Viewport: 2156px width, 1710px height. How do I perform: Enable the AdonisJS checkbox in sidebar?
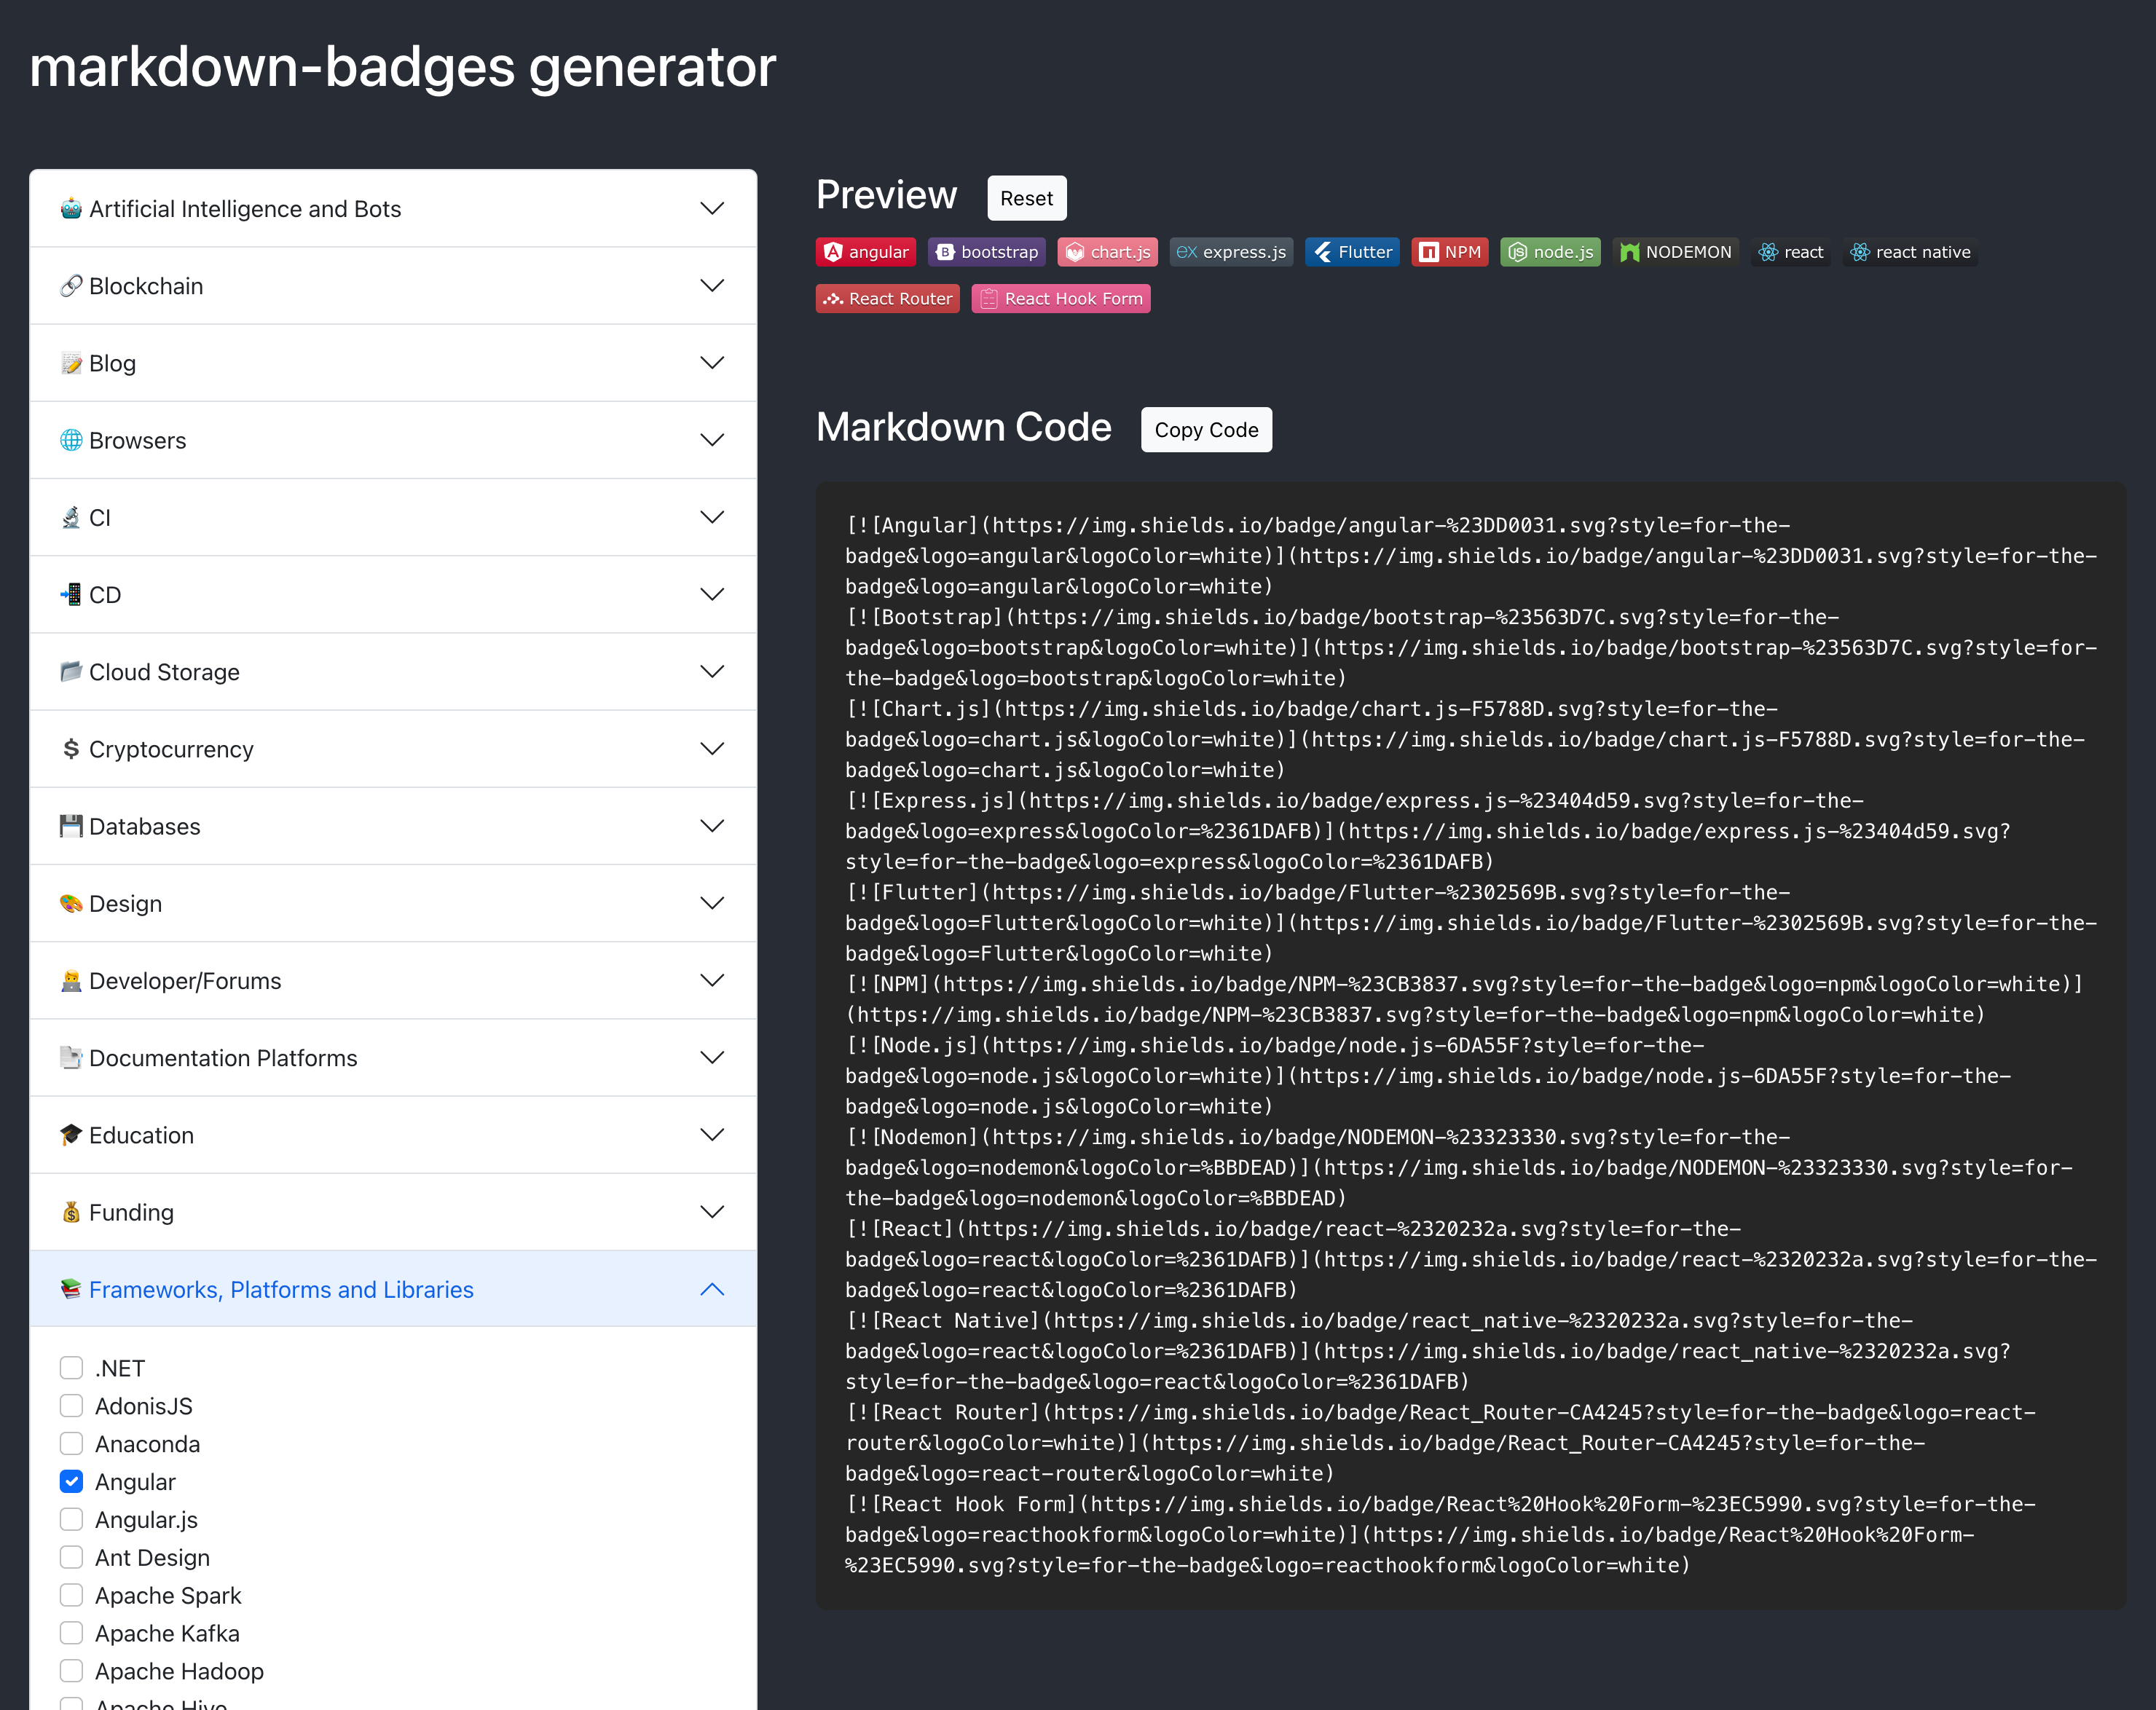[x=72, y=1406]
